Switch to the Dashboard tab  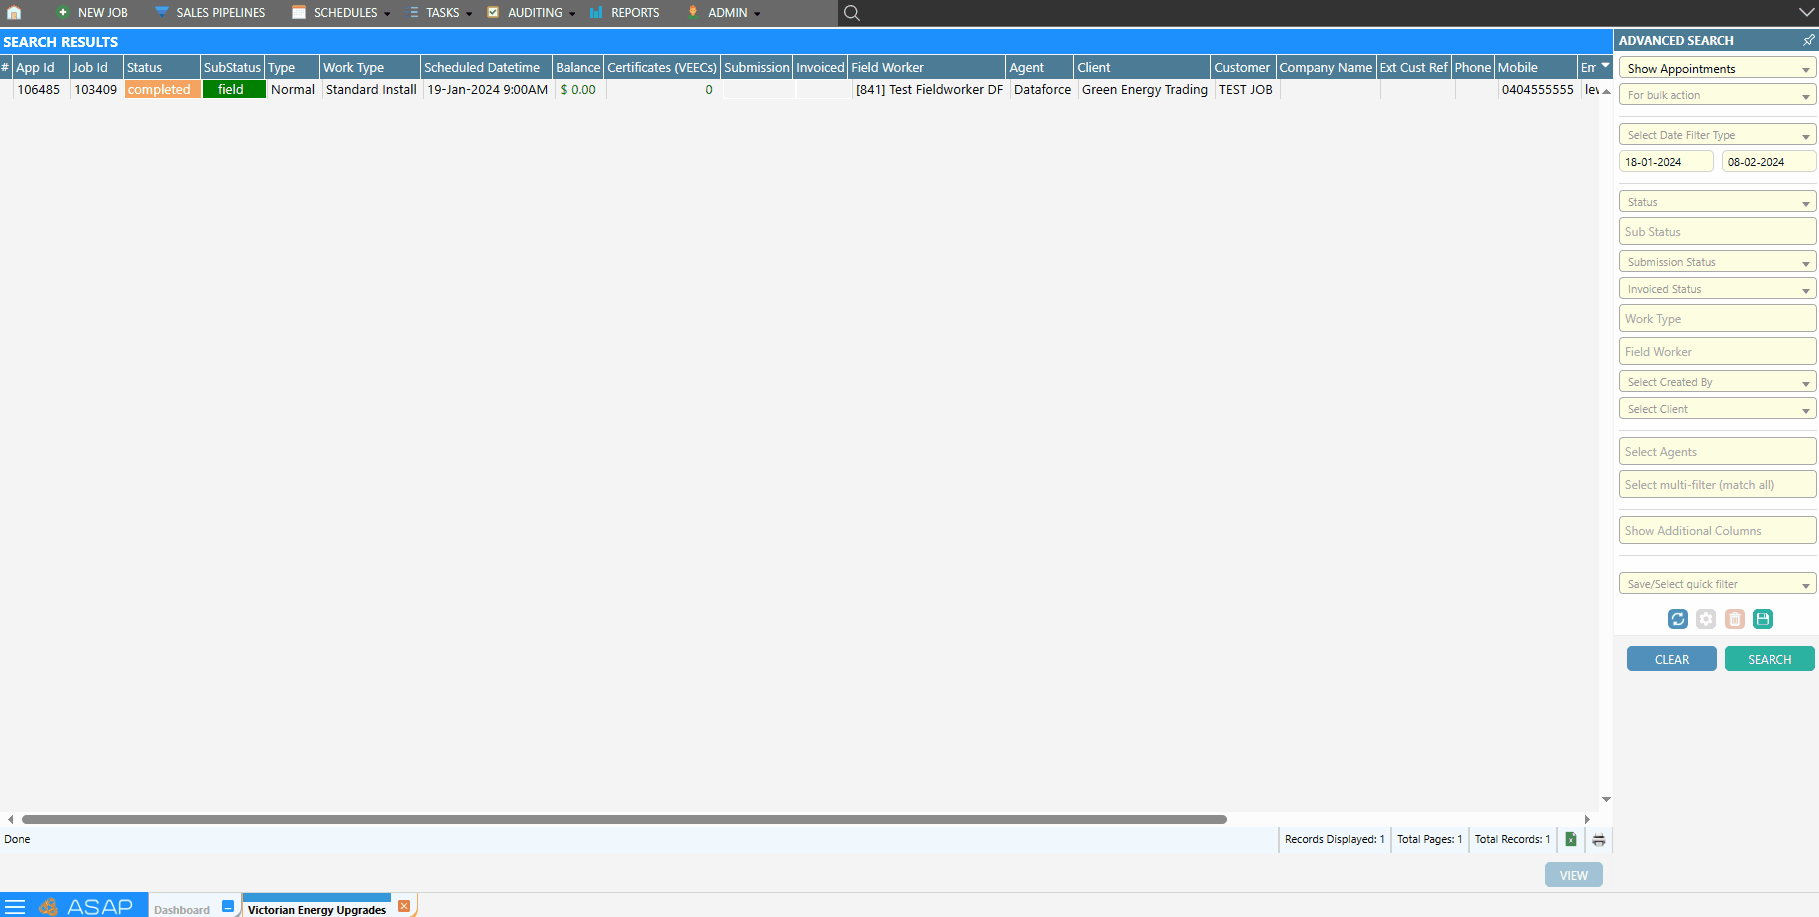tap(182, 909)
